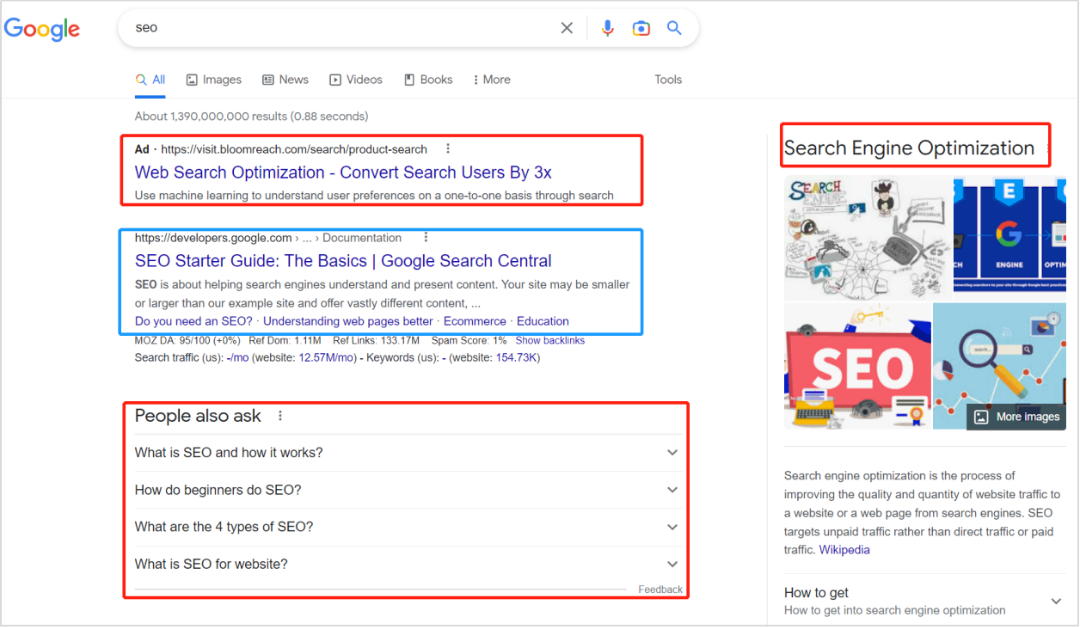Click the blue magnifier search button
This screenshot has height=627, width=1080.
(x=674, y=28)
